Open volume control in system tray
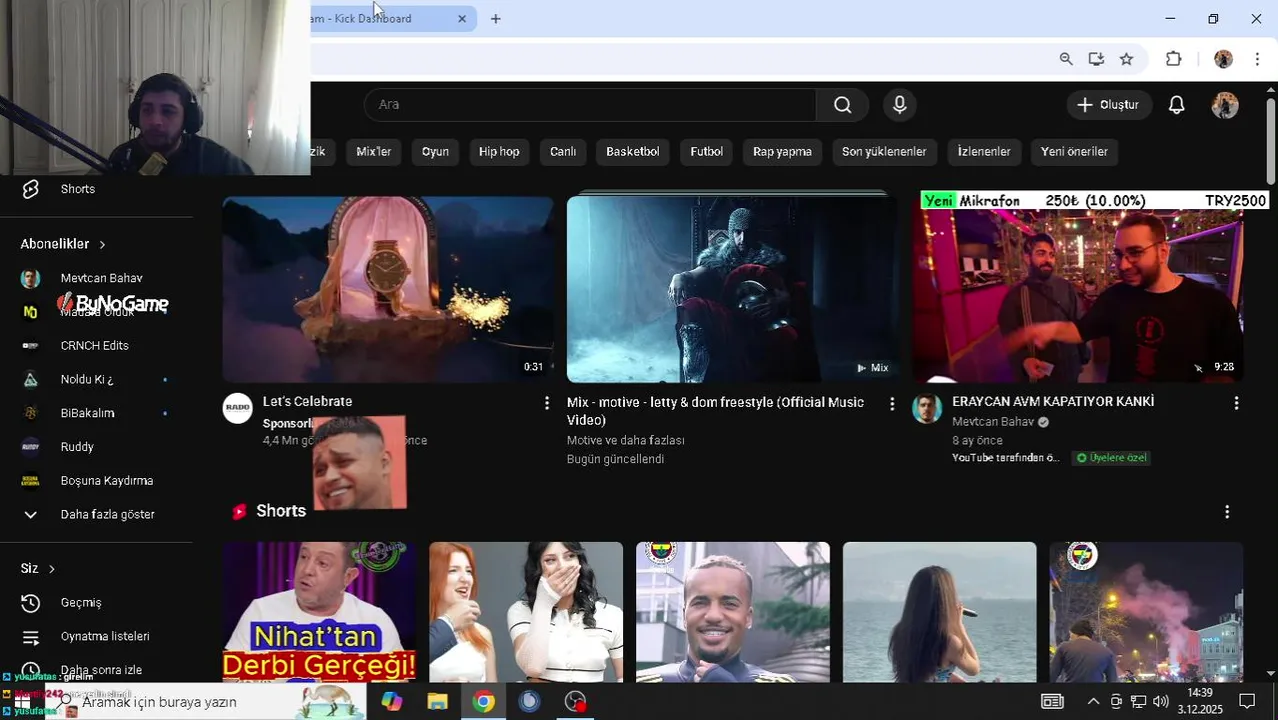Viewport: 1278px width, 720px height. (1161, 702)
